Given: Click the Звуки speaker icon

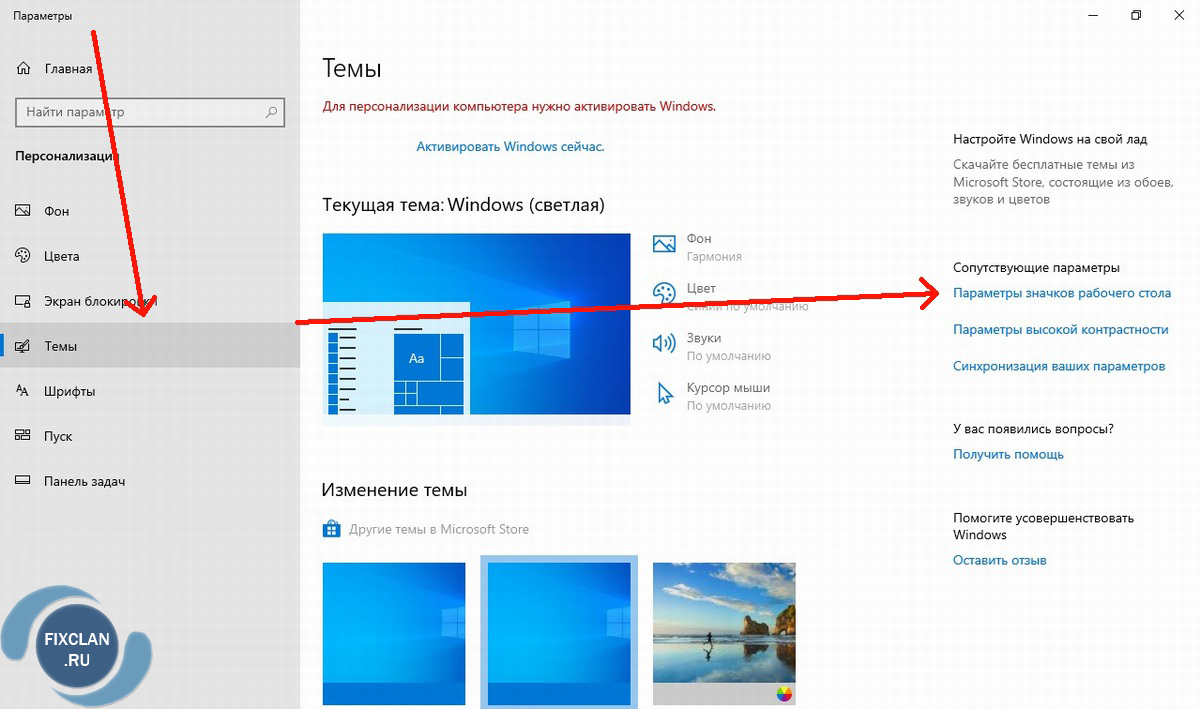Looking at the screenshot, I should (x=664, y=343).
